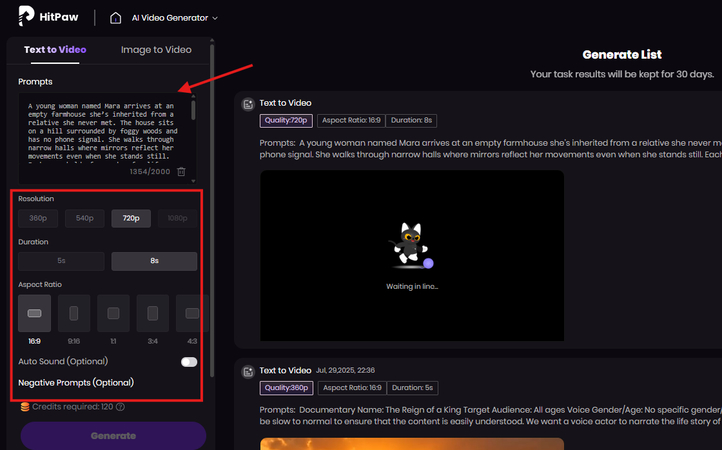Image resolution: width=722 pixels, height=450 pixels.
Task: Choose the 1:1 square aspect ratio icon
Action: click(x=113, y=313)
